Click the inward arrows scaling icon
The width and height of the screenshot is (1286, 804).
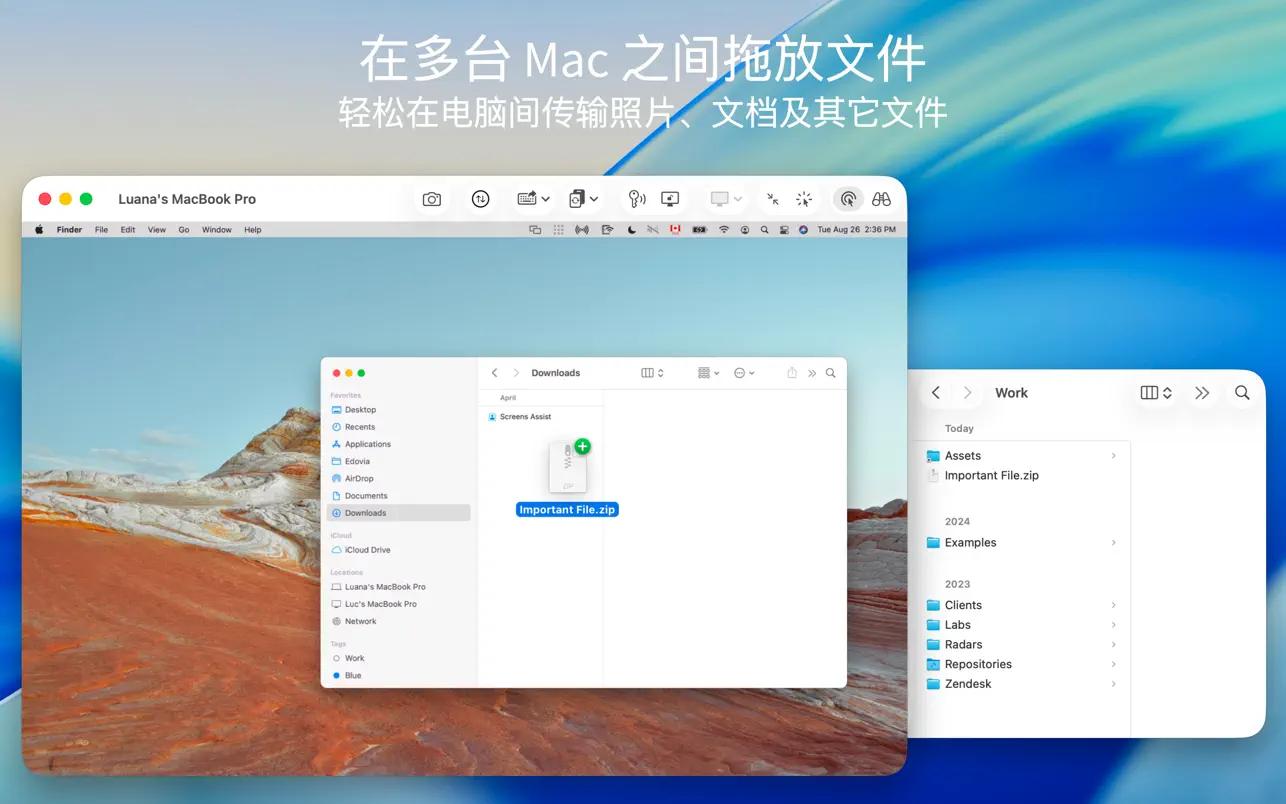point(773,199)
